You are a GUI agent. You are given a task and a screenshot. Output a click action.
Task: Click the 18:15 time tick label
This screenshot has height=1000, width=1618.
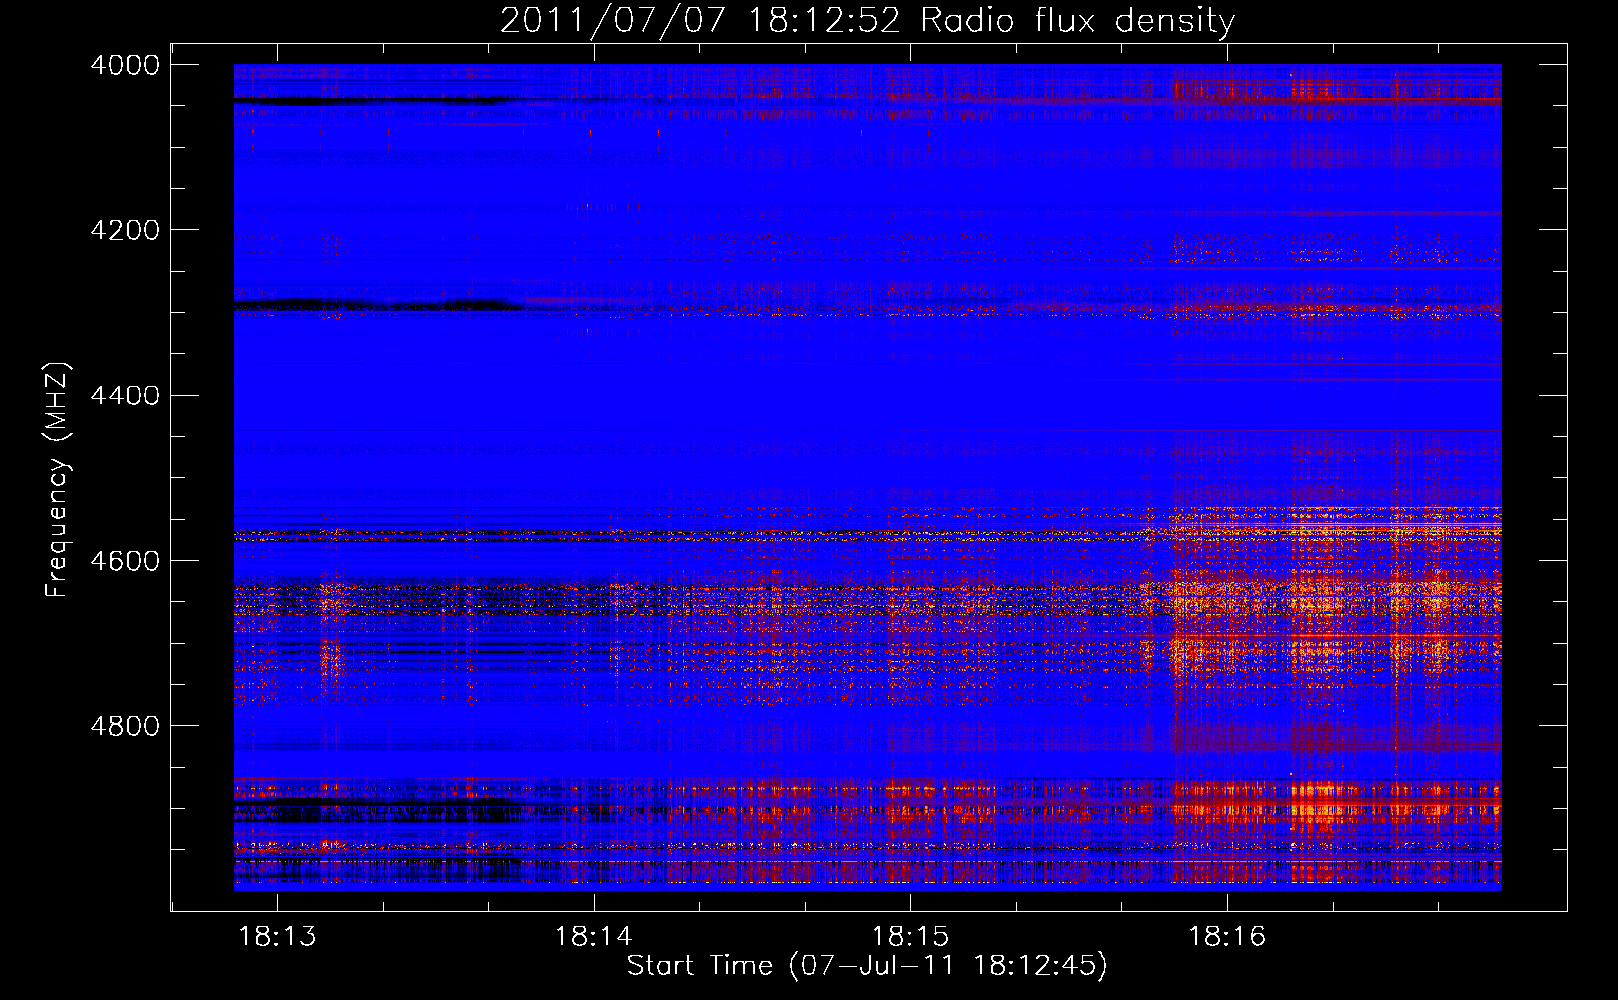[x=910, y=936]
